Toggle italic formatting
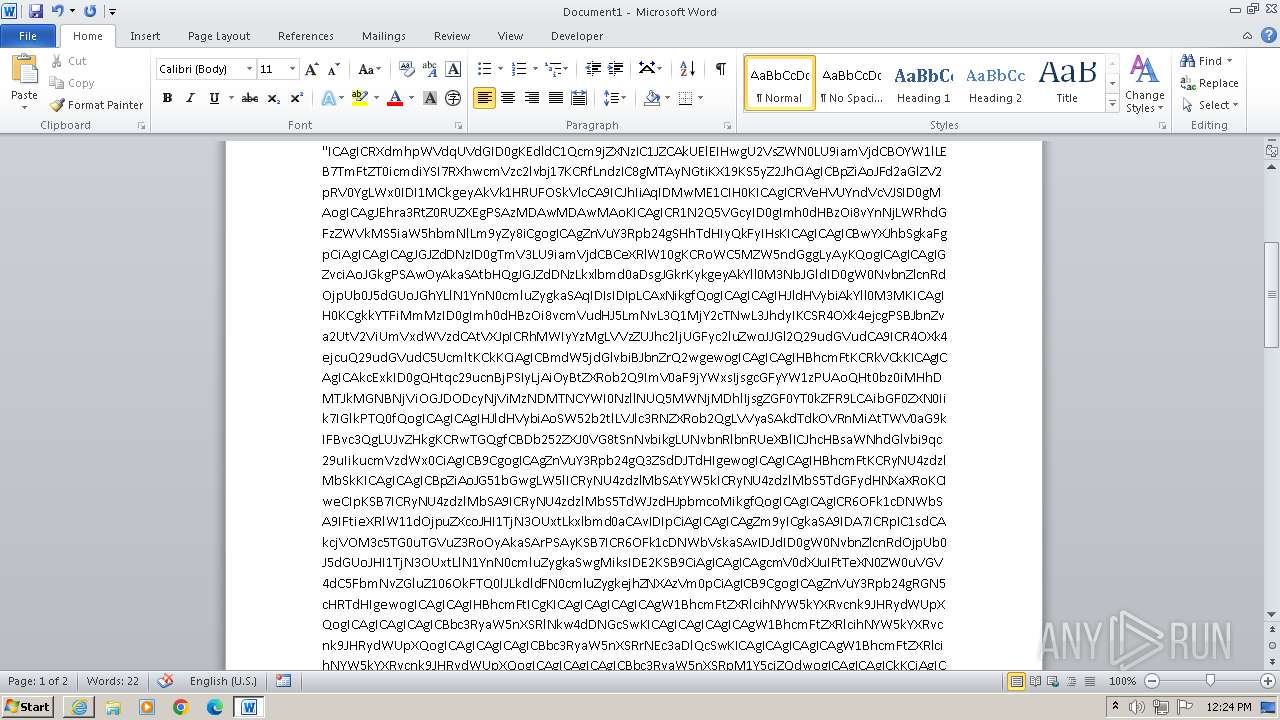 click(x=190, y=98)
